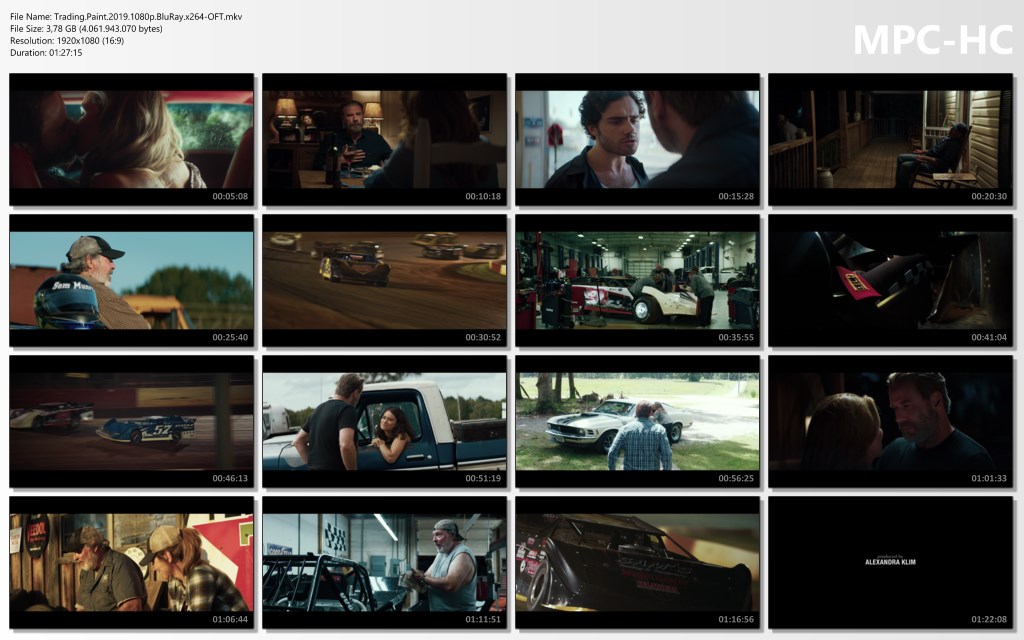
Task: Open the frame stamped 01:01:33
Action: coord(890,421)
